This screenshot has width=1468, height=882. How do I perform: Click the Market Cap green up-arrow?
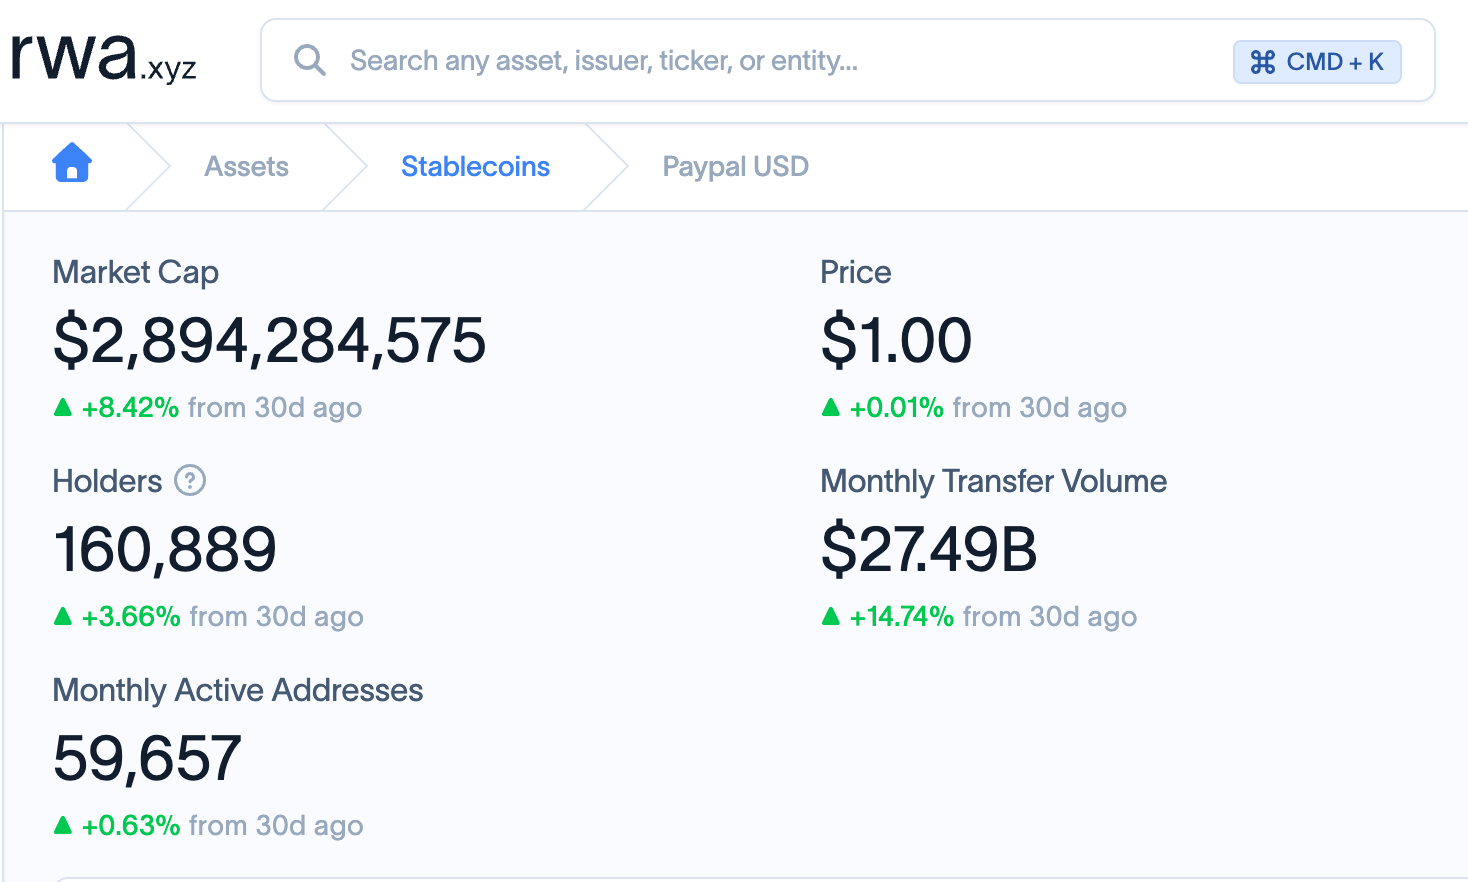tap(63, 407)
